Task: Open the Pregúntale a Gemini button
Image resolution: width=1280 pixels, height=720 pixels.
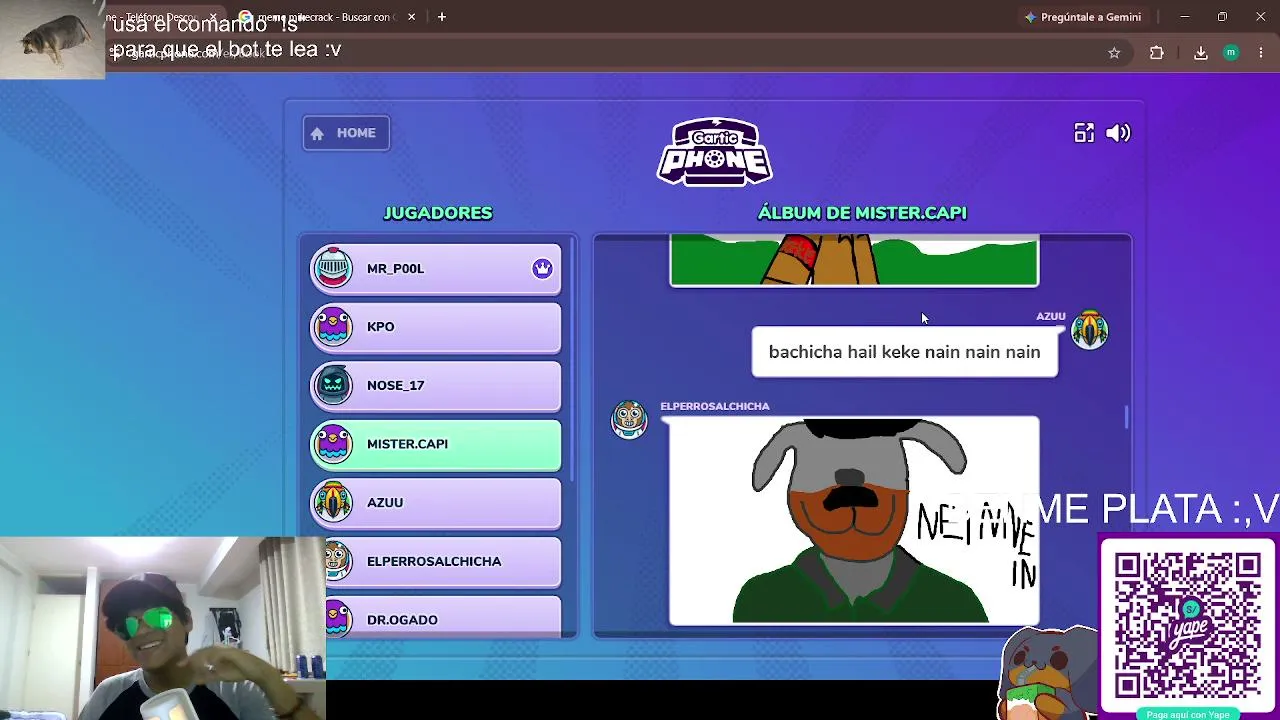Action: [x=1083, y=17]
